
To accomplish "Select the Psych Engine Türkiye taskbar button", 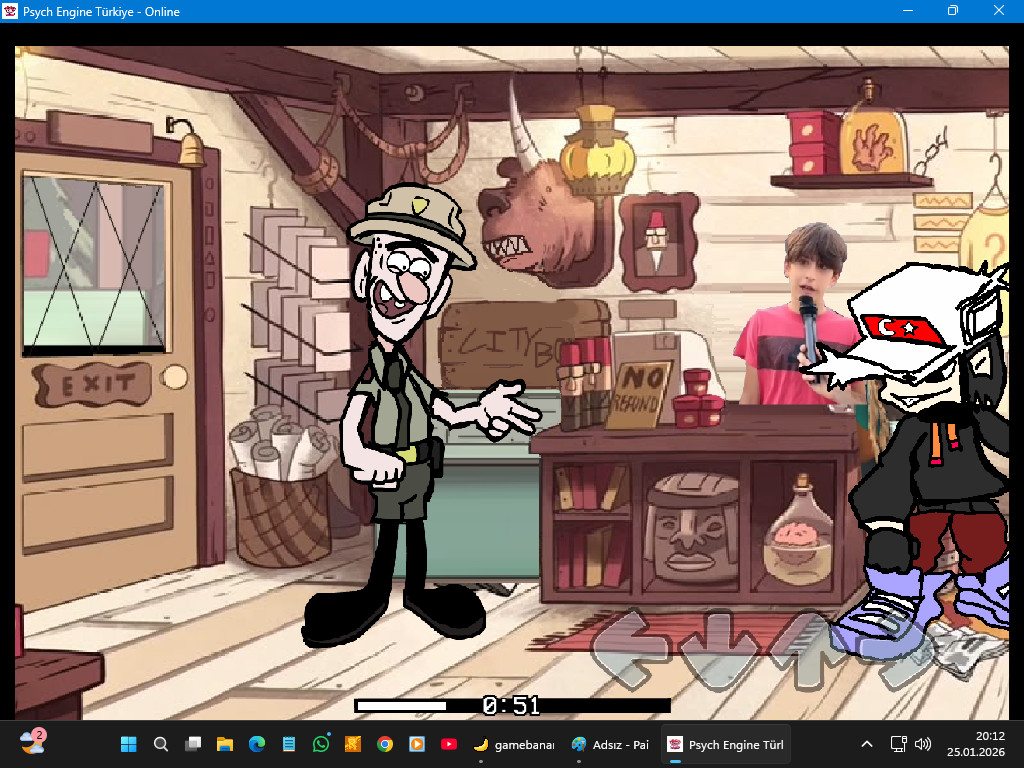I will click(x=726, y=744).
